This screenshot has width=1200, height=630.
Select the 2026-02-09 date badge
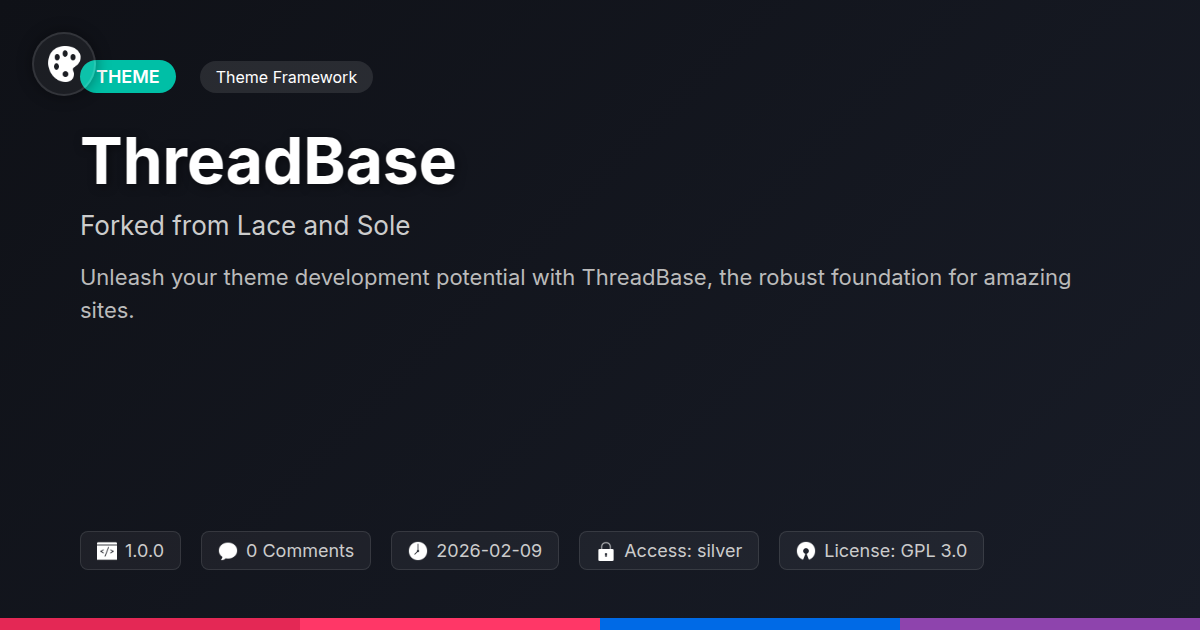(475, 551)
